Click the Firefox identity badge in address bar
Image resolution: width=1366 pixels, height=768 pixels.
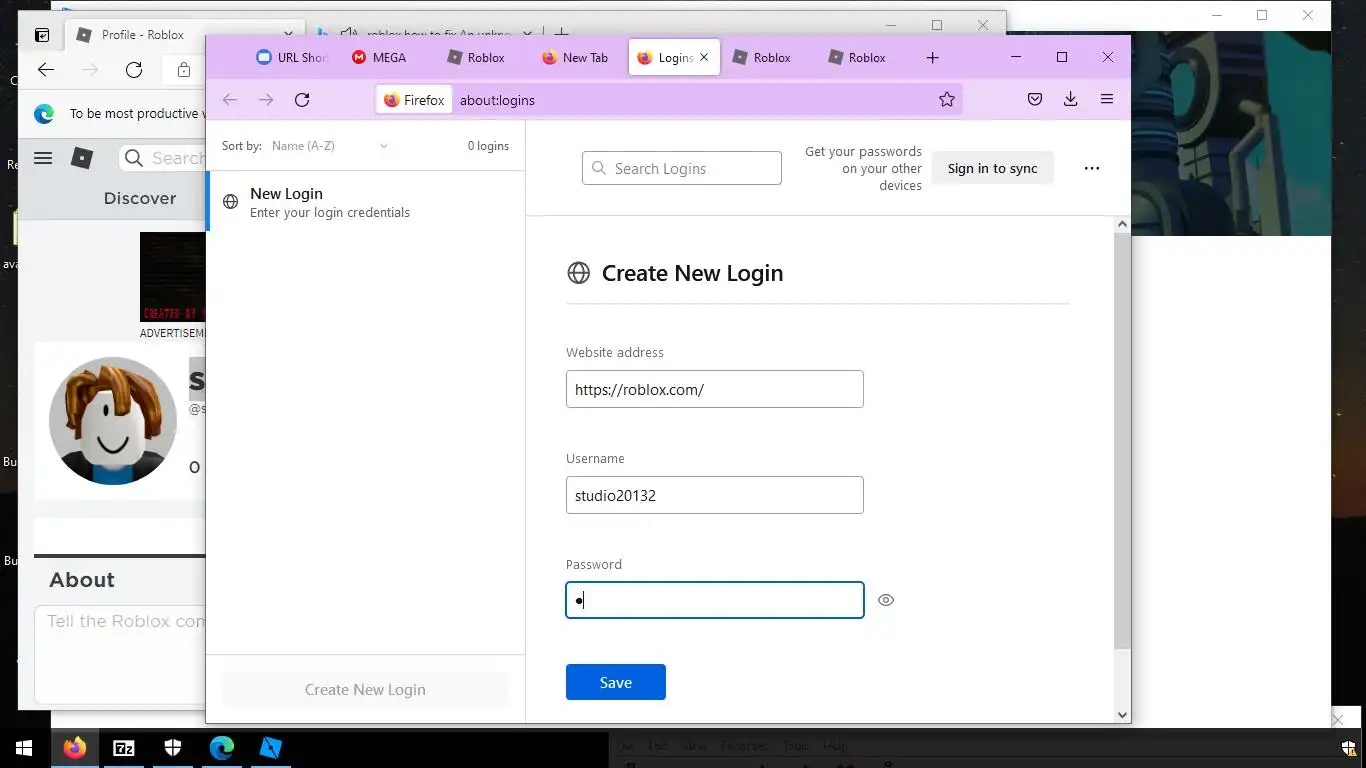pyautogui.click(x=414, y=100)
